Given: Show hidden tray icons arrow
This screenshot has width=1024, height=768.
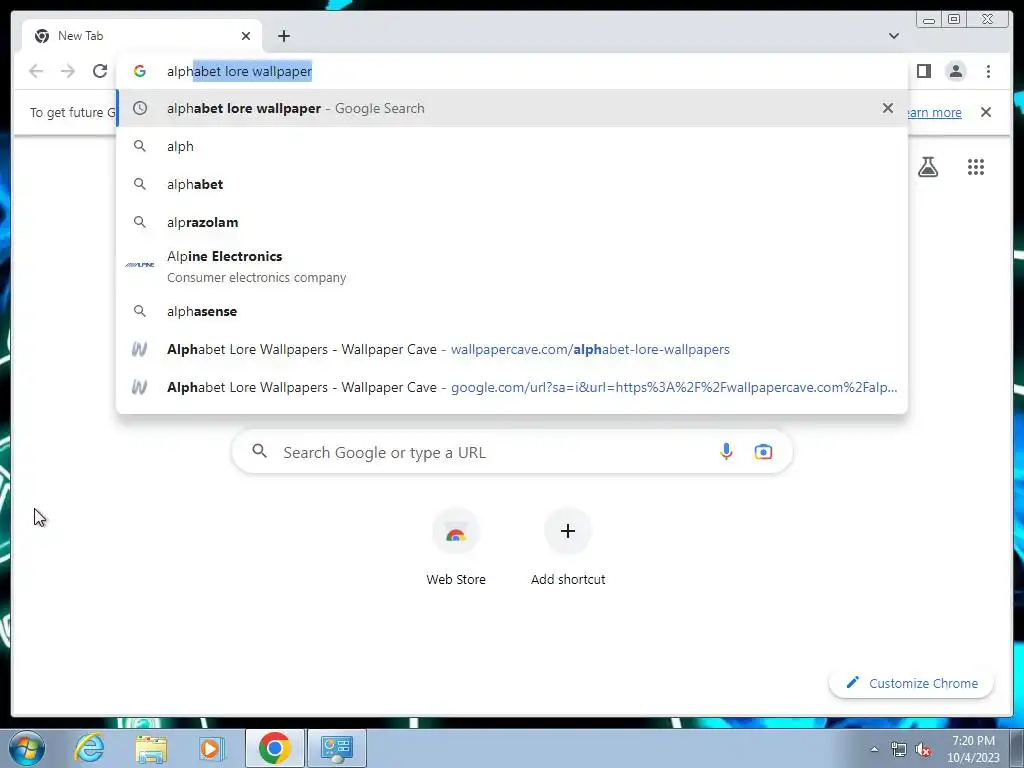Looking at the screenshot, I should (x=874, y=750).
